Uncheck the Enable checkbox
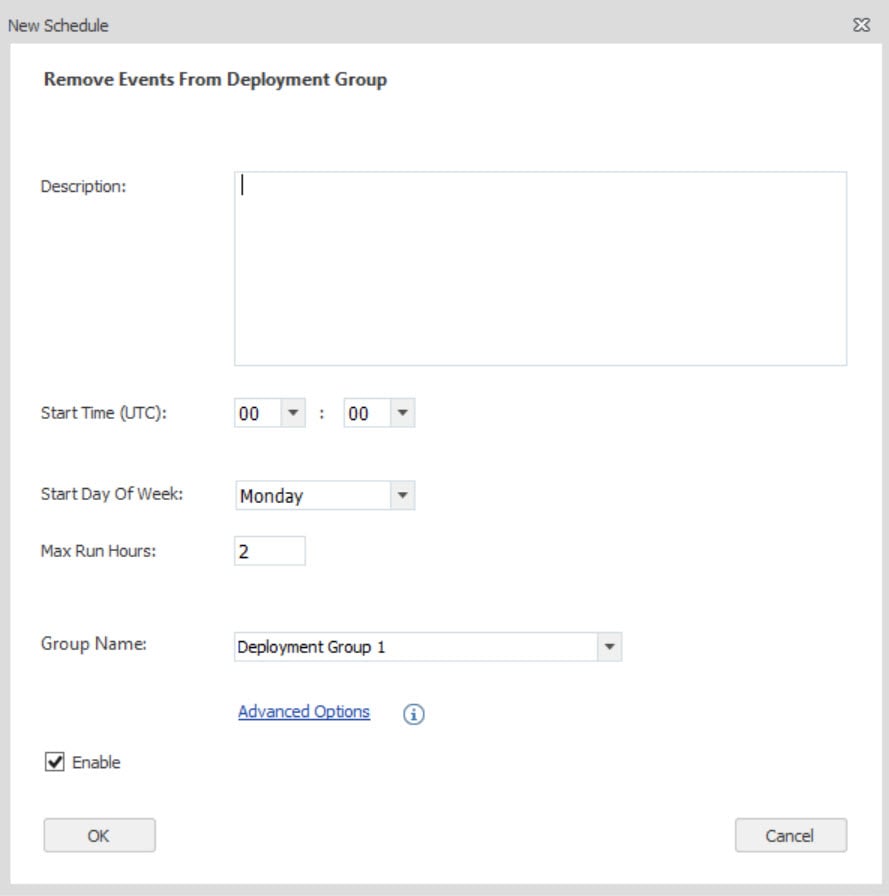The image size is (889, 896). coord(55,763)
